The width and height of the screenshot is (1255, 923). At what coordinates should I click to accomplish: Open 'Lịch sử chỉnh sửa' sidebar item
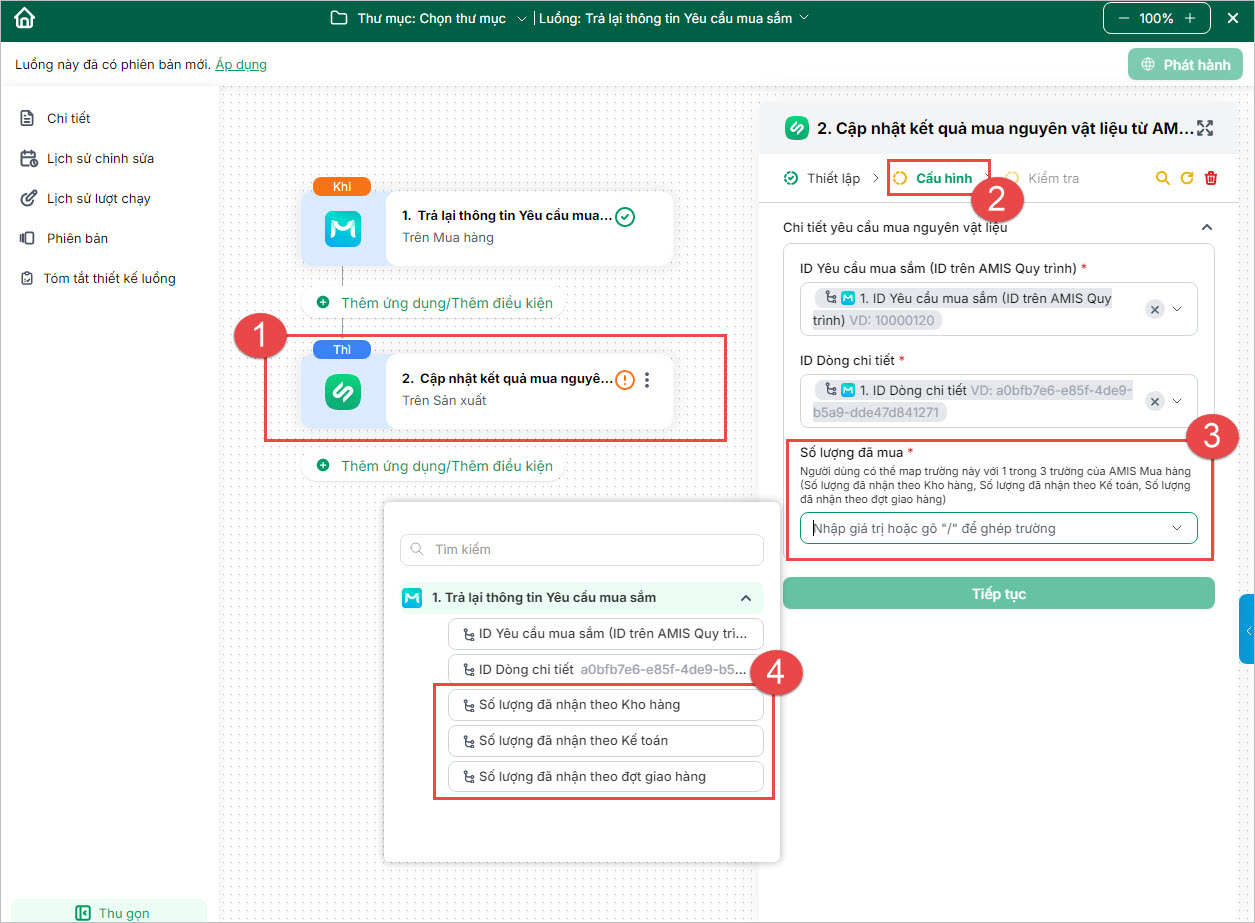pos(87,158)
